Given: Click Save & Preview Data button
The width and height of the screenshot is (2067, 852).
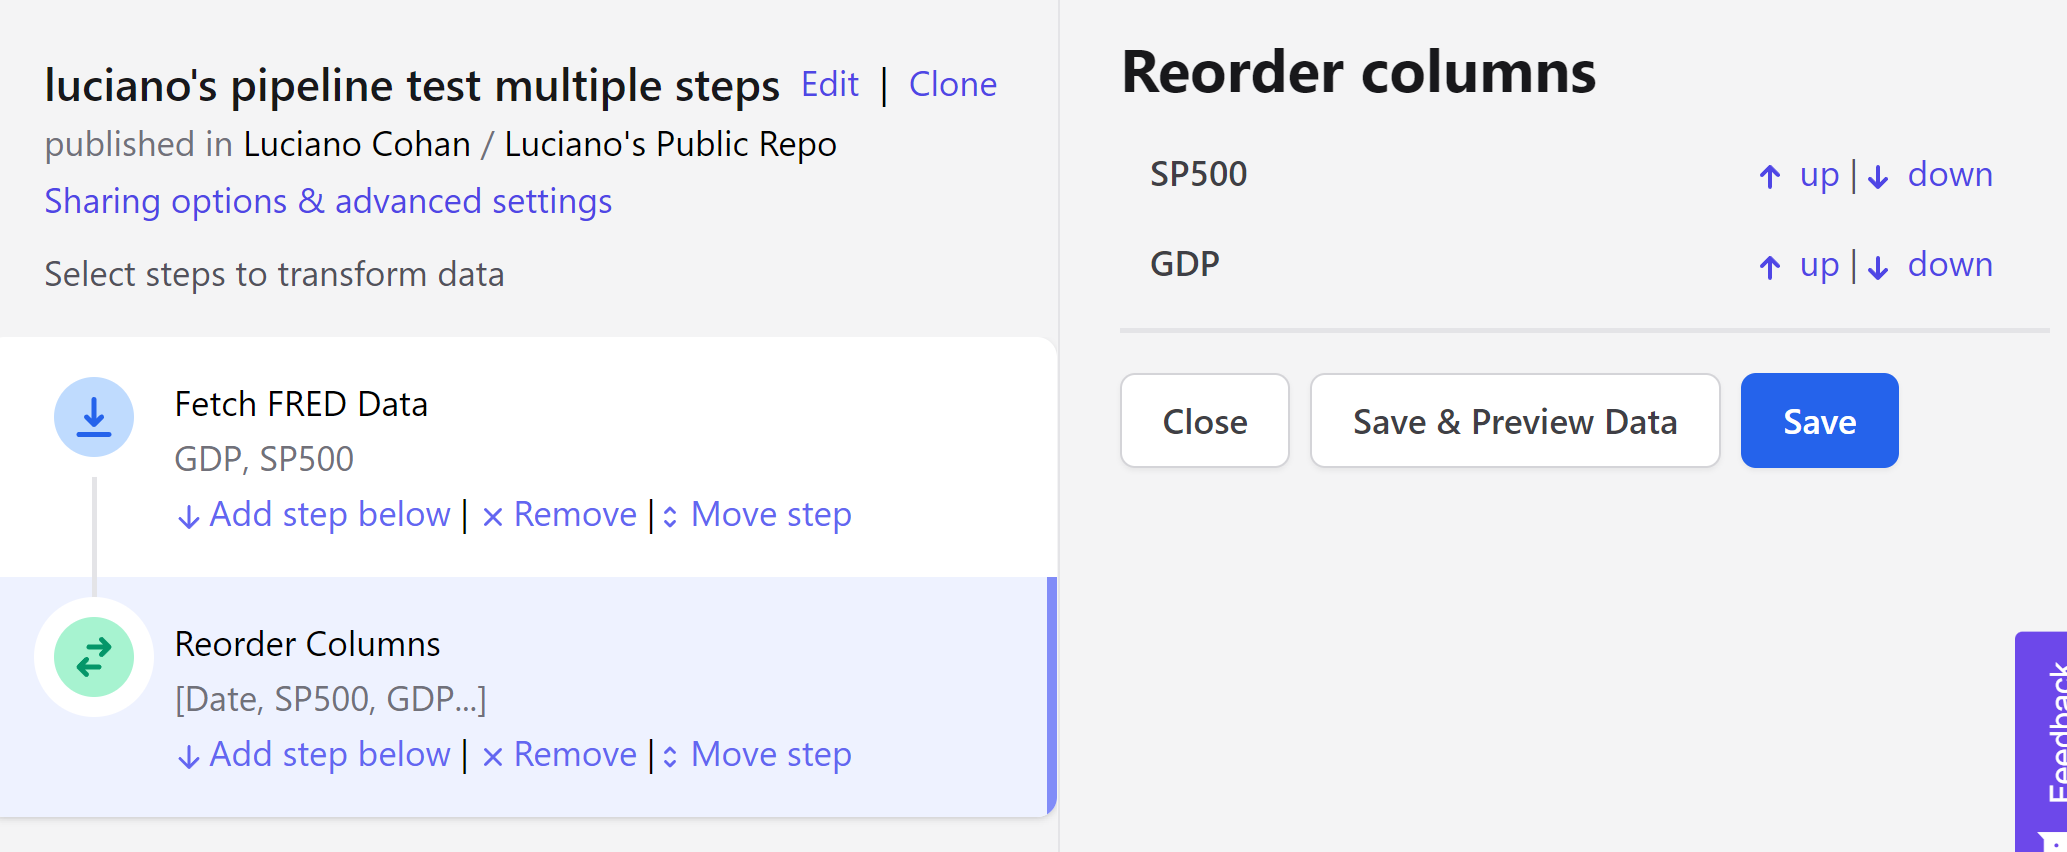Looking at the screenshot, I should (1514, 421).
